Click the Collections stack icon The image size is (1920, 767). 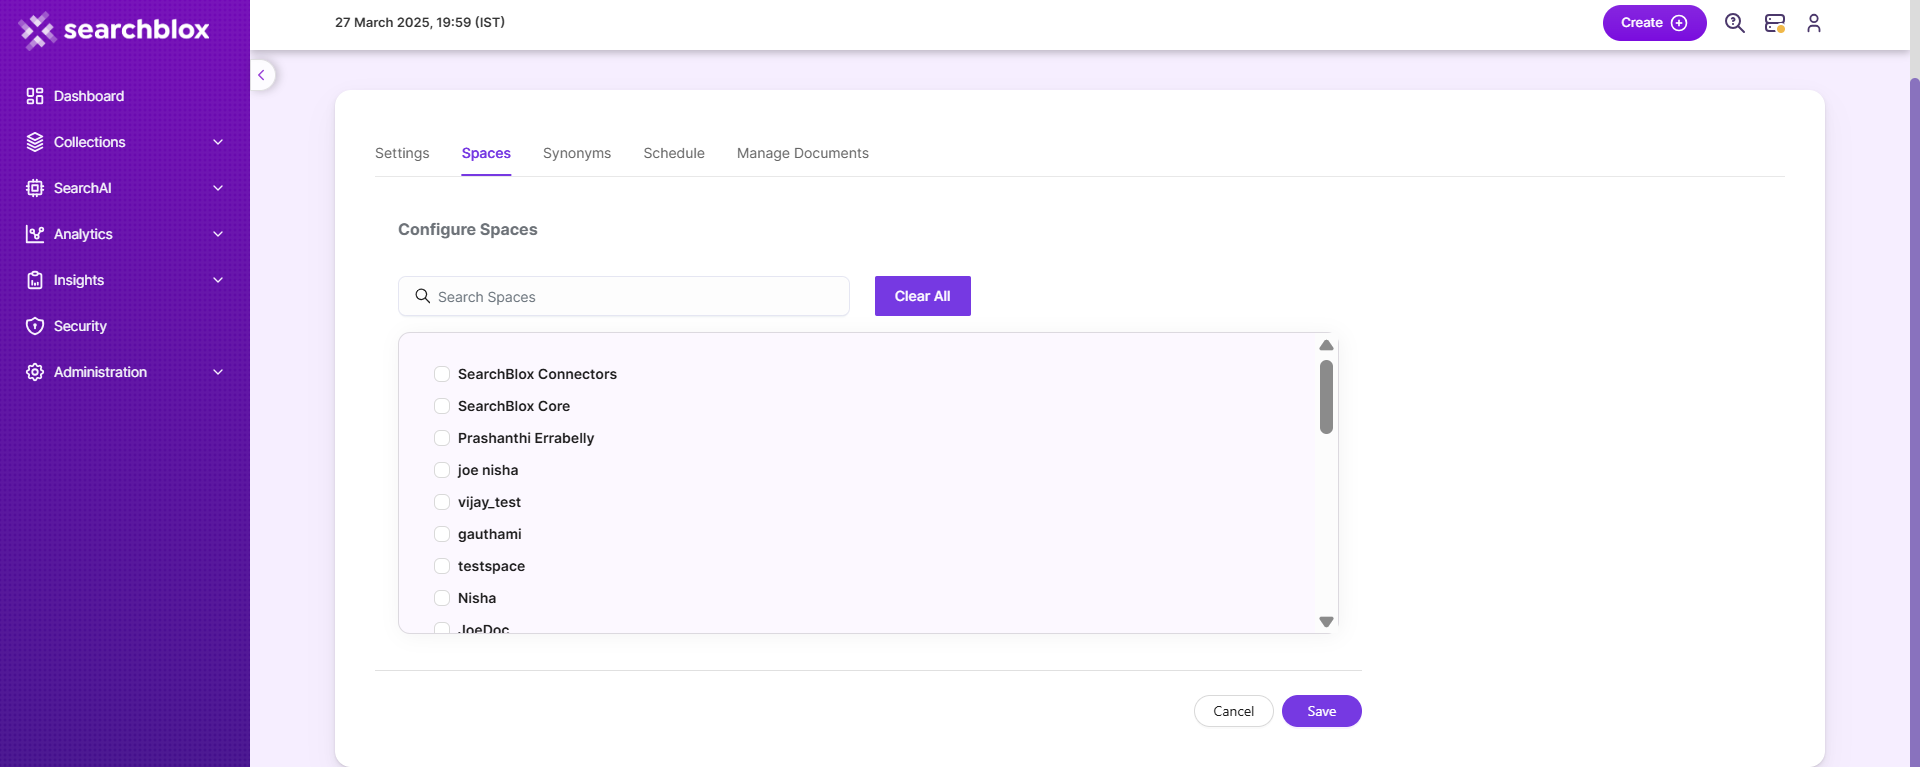click(35, 142)
